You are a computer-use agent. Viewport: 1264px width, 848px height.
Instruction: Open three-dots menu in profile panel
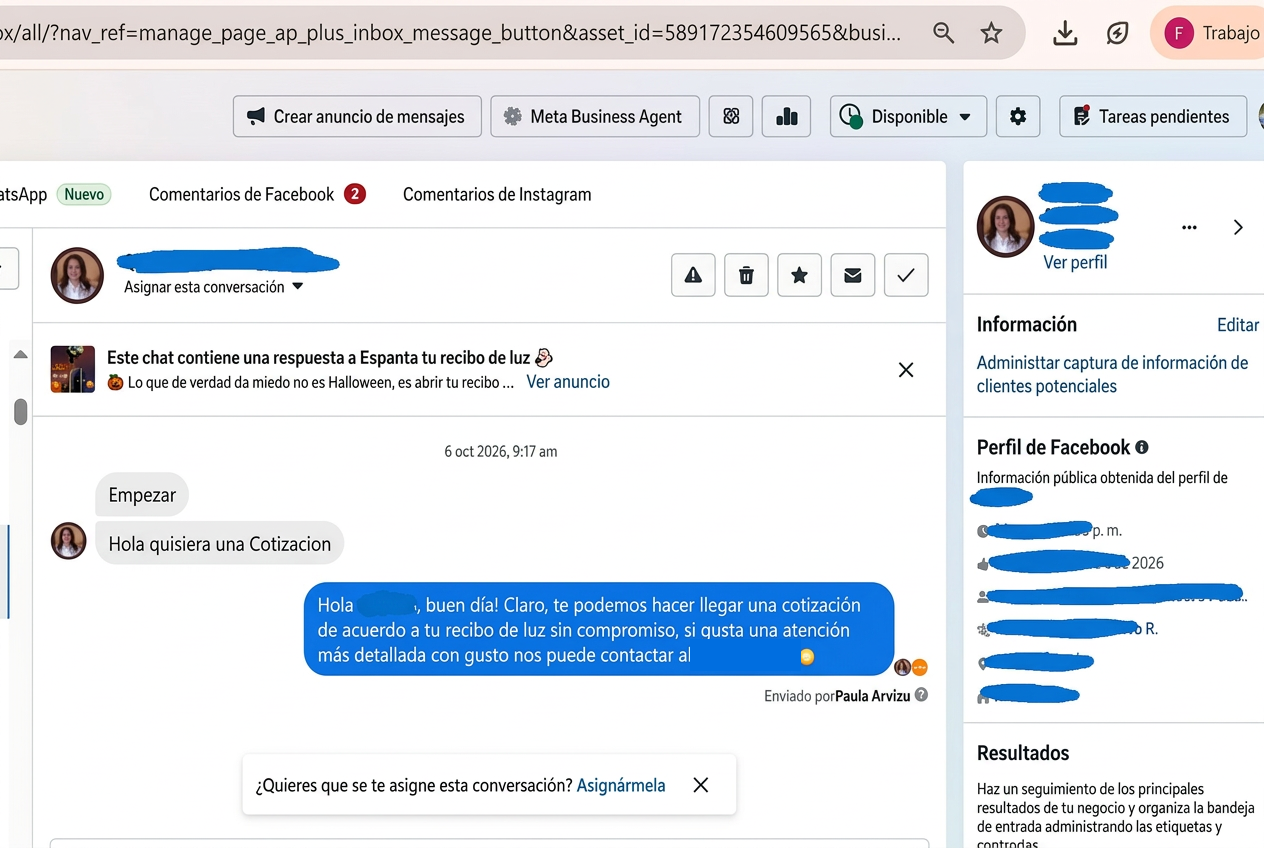pyautogui.click(x=1189, y=228)
